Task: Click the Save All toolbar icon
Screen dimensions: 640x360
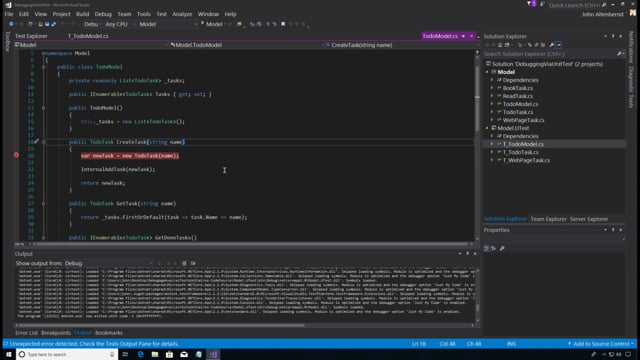Action: point(53,24)
